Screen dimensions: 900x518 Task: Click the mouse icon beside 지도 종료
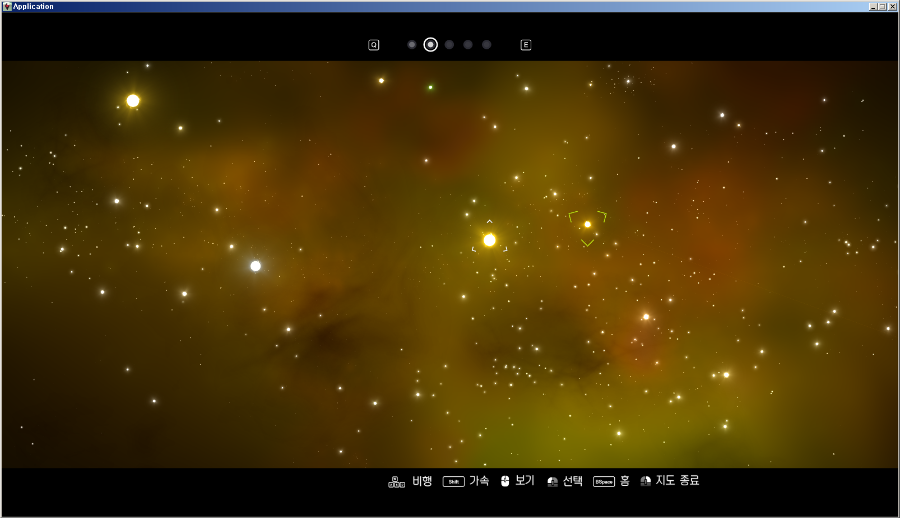(x=646, y=481)
